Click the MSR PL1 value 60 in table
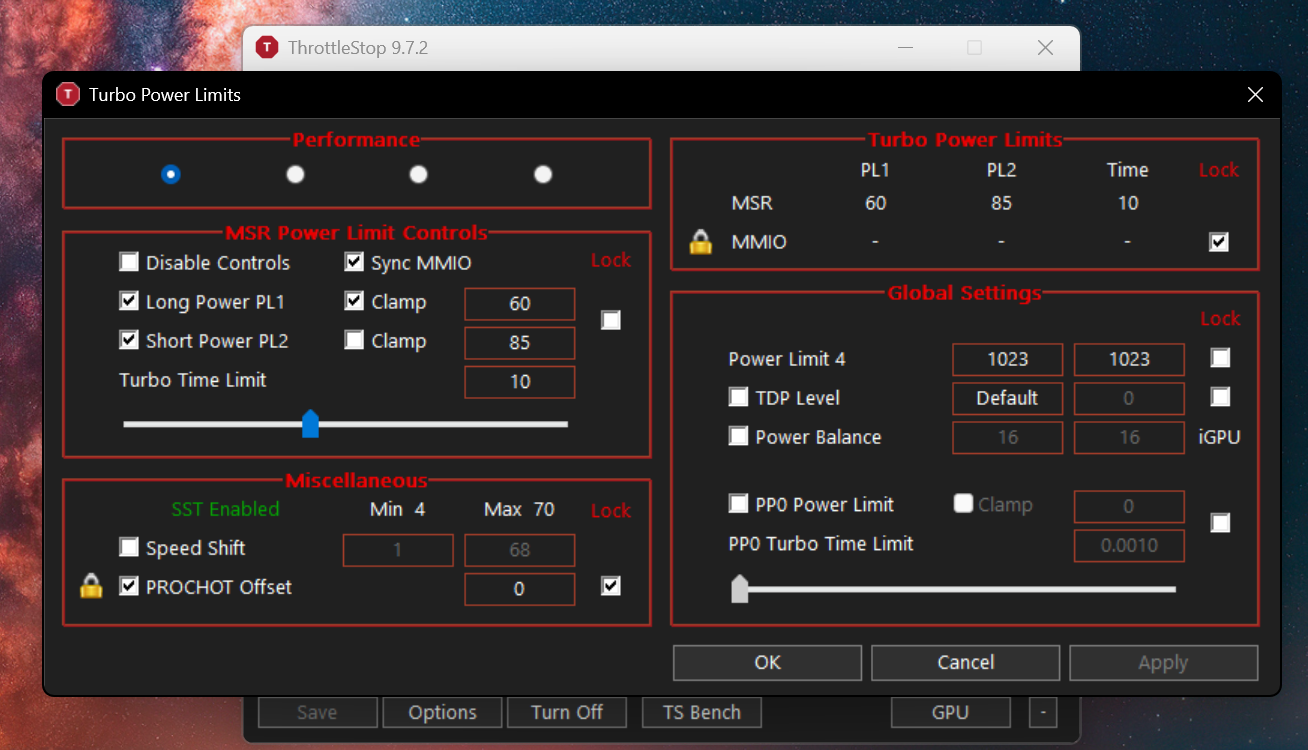1308x750 pixels. point(875,203)
